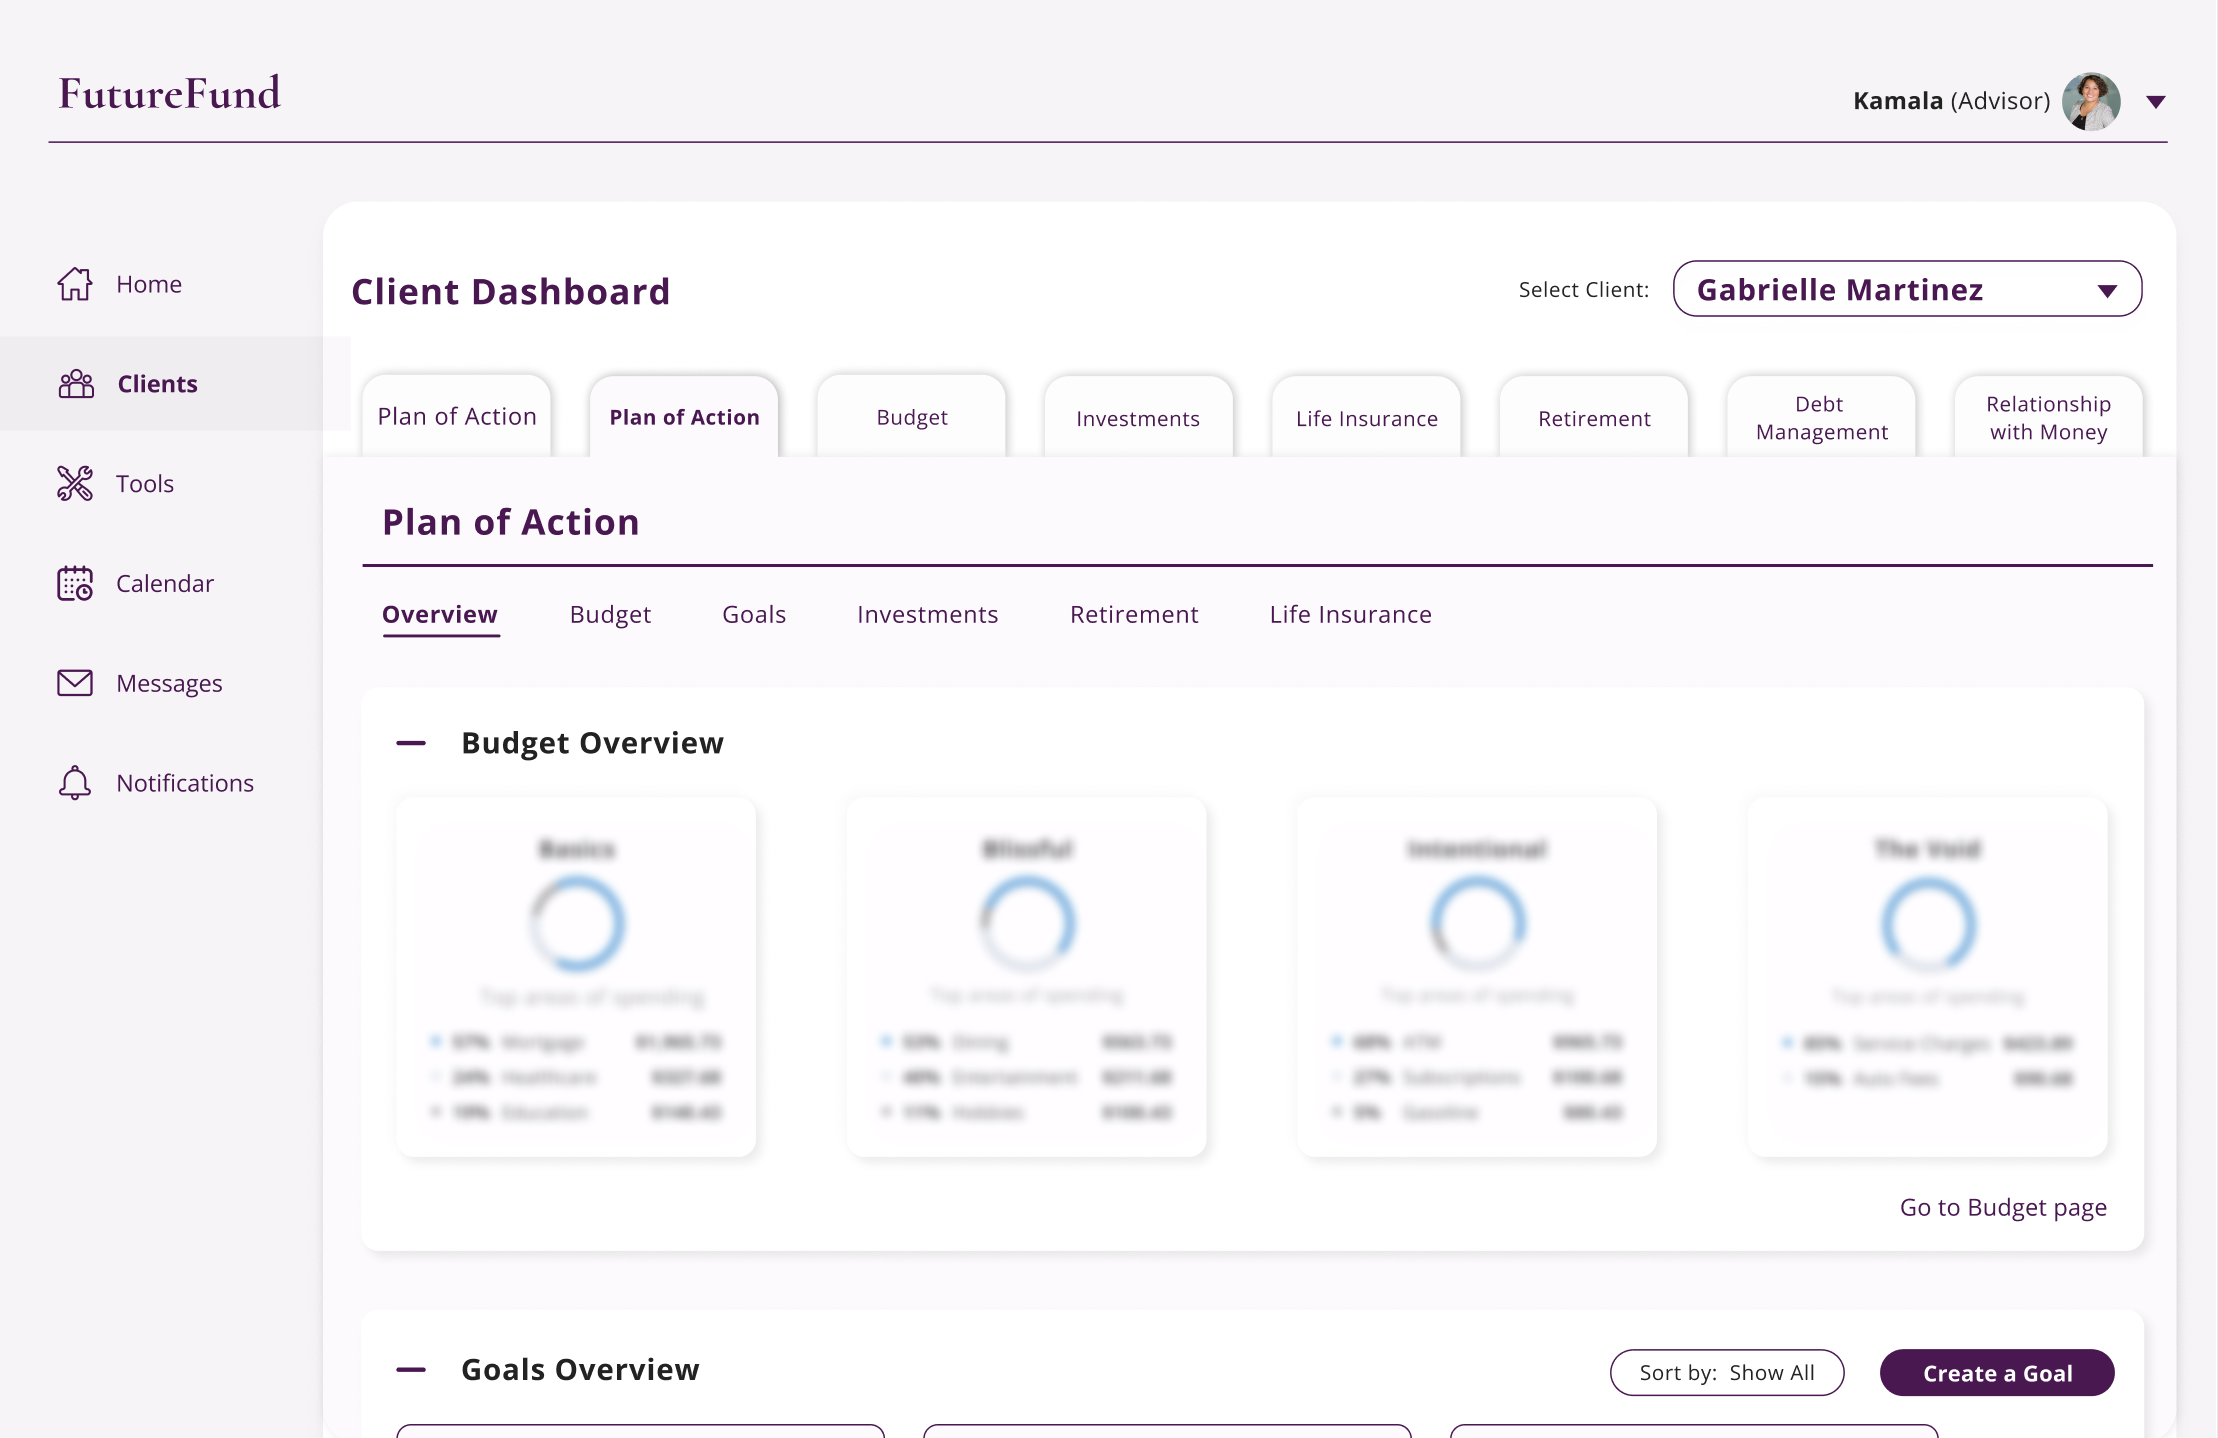
Task: Click the Blissful donut progress ring
Action: pos(1027,924)
